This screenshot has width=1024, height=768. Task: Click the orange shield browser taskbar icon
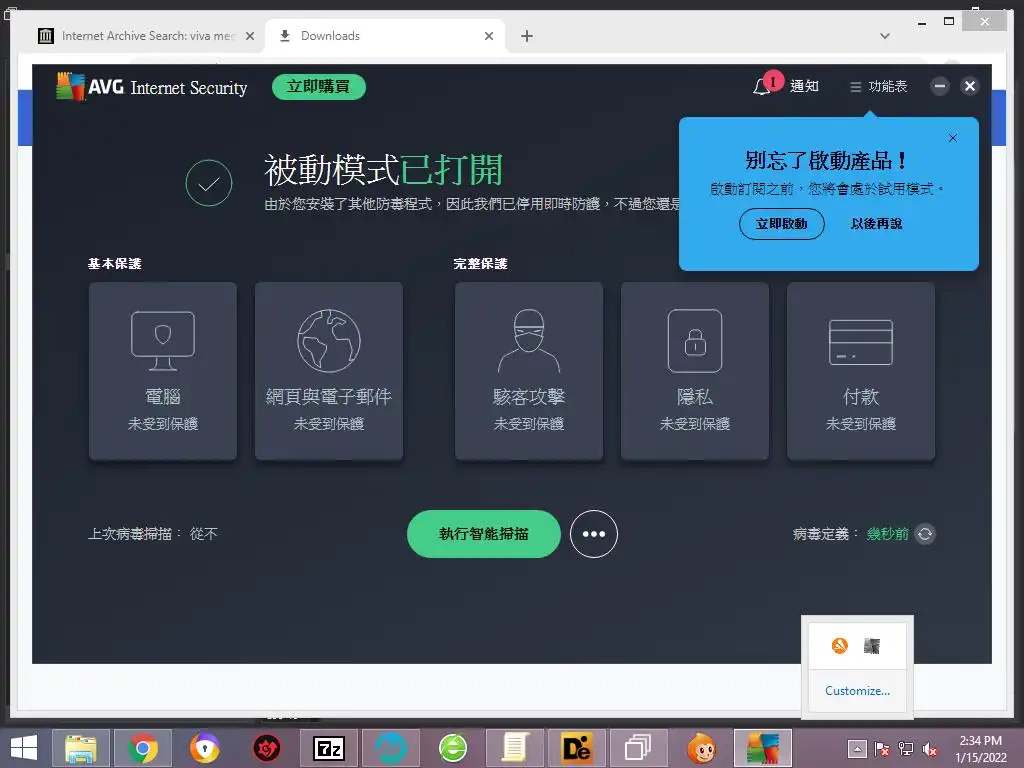coord(205,748)
